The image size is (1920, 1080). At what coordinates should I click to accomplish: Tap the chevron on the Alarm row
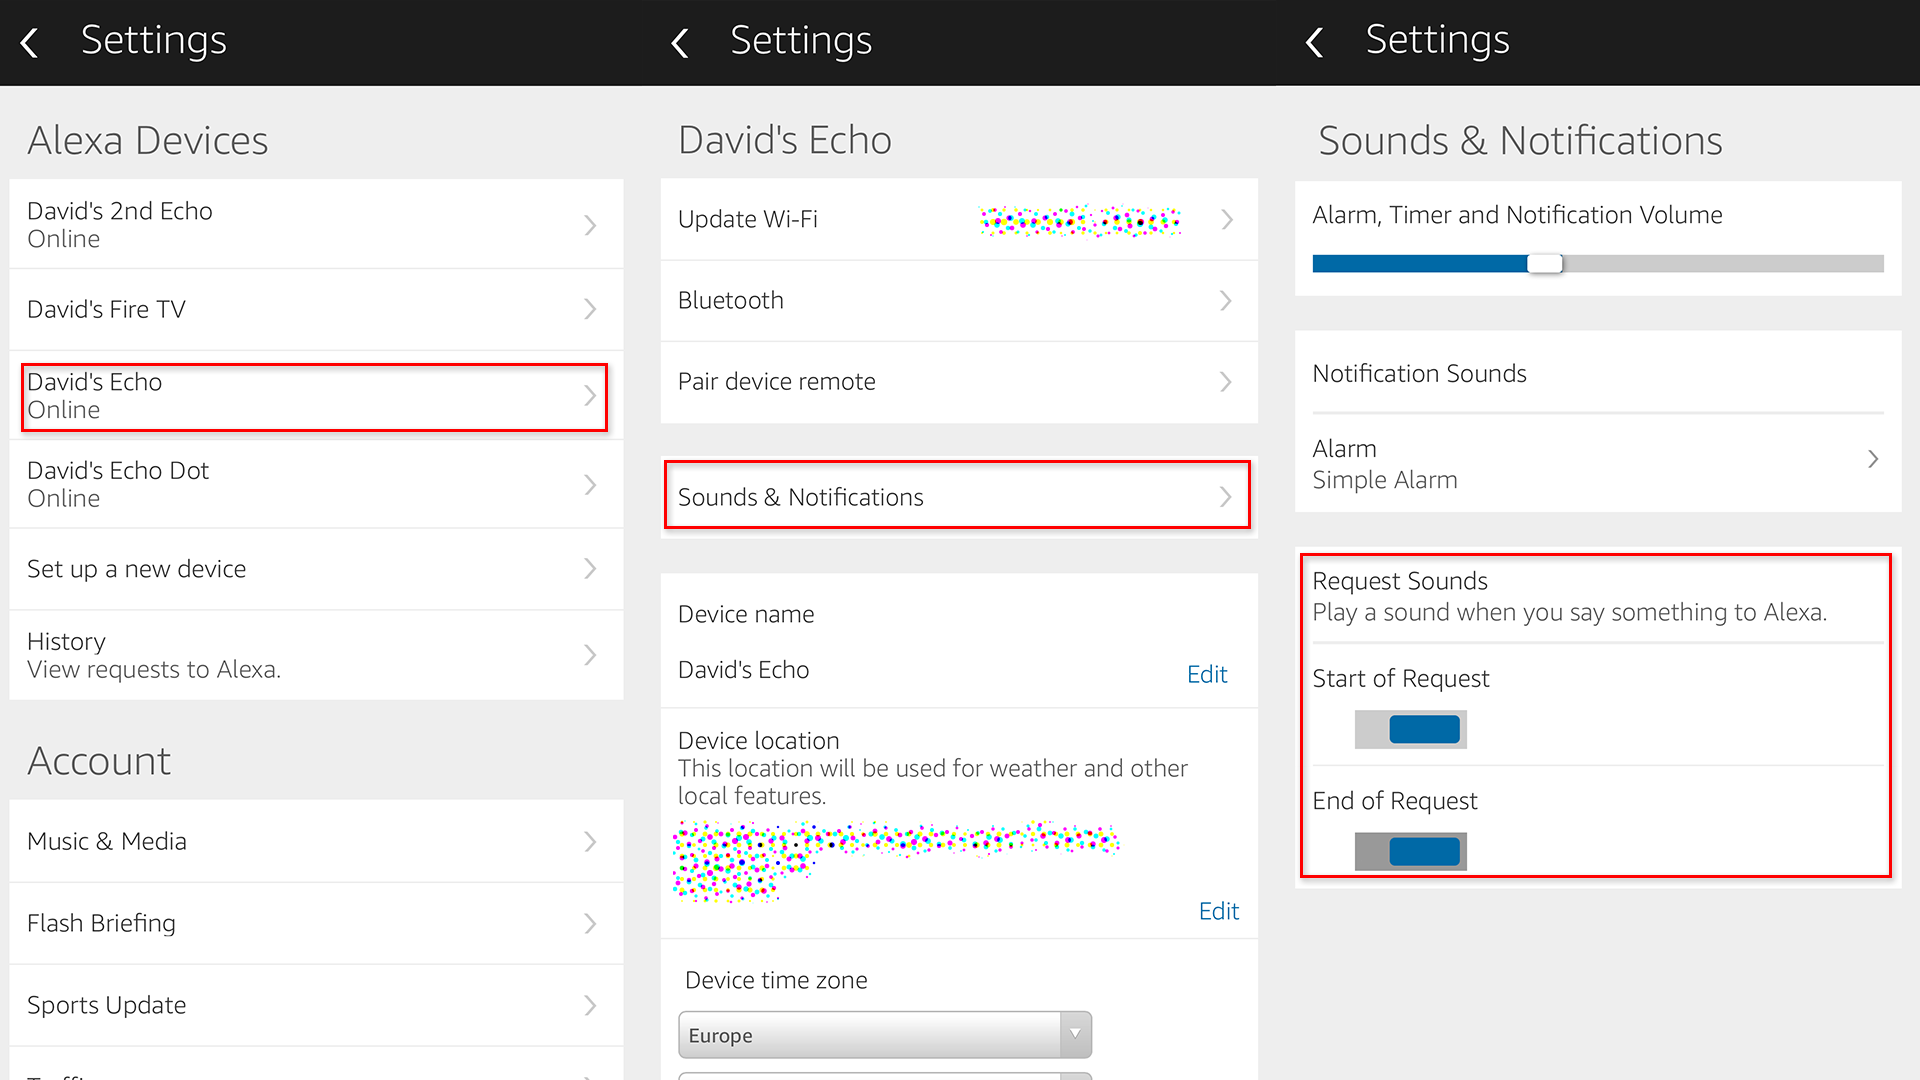pos(1873,459)
